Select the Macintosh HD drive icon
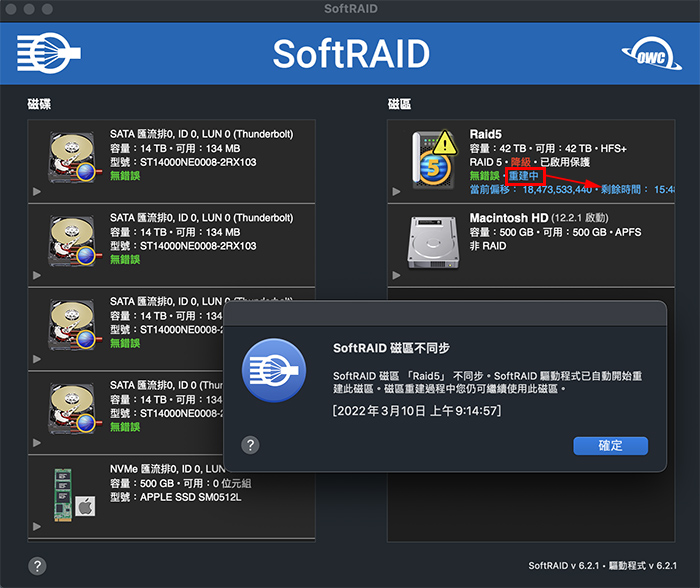 tap(433, 242)
